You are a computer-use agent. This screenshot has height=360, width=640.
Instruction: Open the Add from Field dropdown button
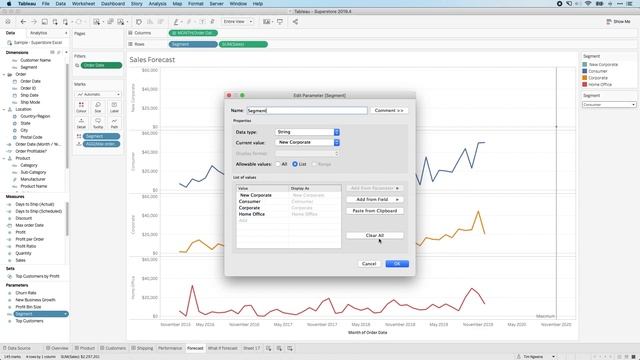375,200
